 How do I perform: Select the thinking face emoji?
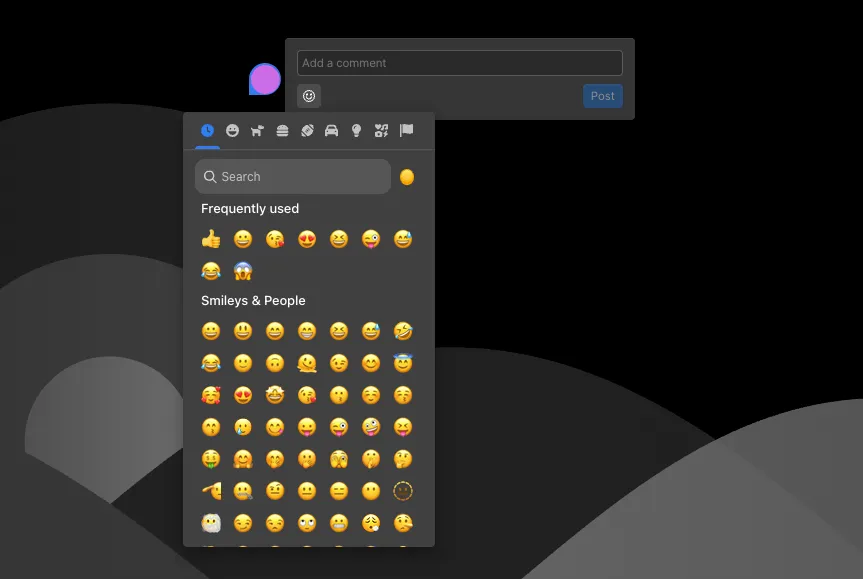point(403,458)
